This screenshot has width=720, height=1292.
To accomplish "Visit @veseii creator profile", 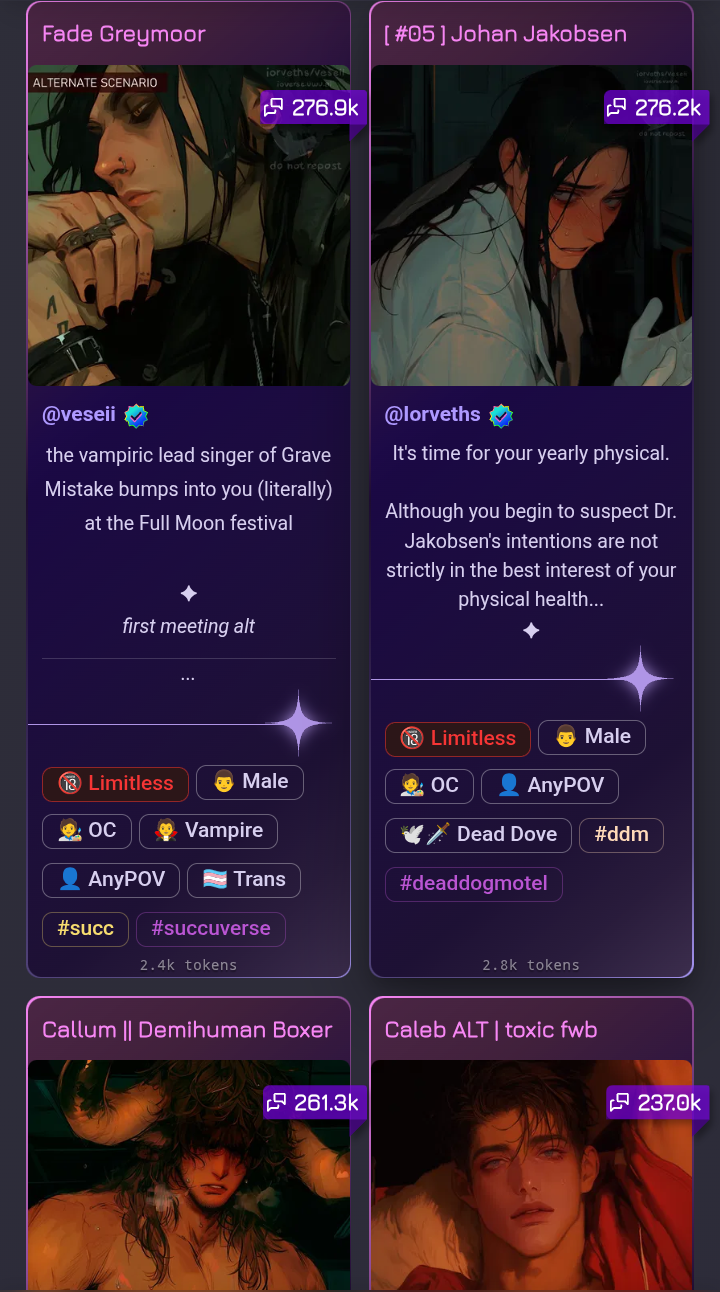I will pos(79,415).
